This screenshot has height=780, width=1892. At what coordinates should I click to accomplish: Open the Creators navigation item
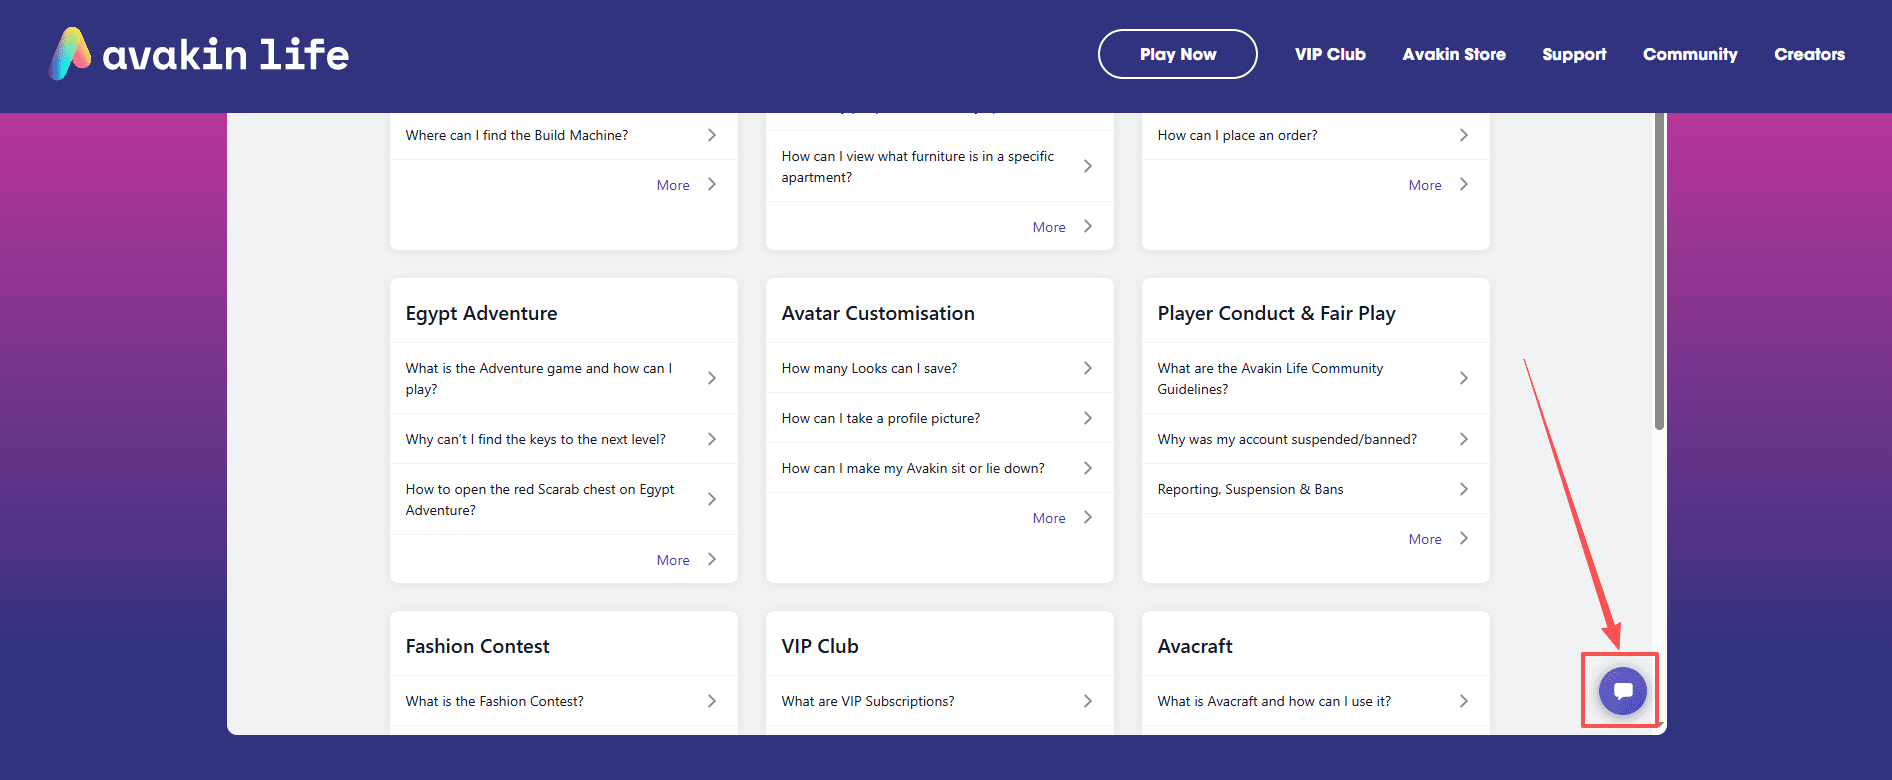[x=1809, y=54]
